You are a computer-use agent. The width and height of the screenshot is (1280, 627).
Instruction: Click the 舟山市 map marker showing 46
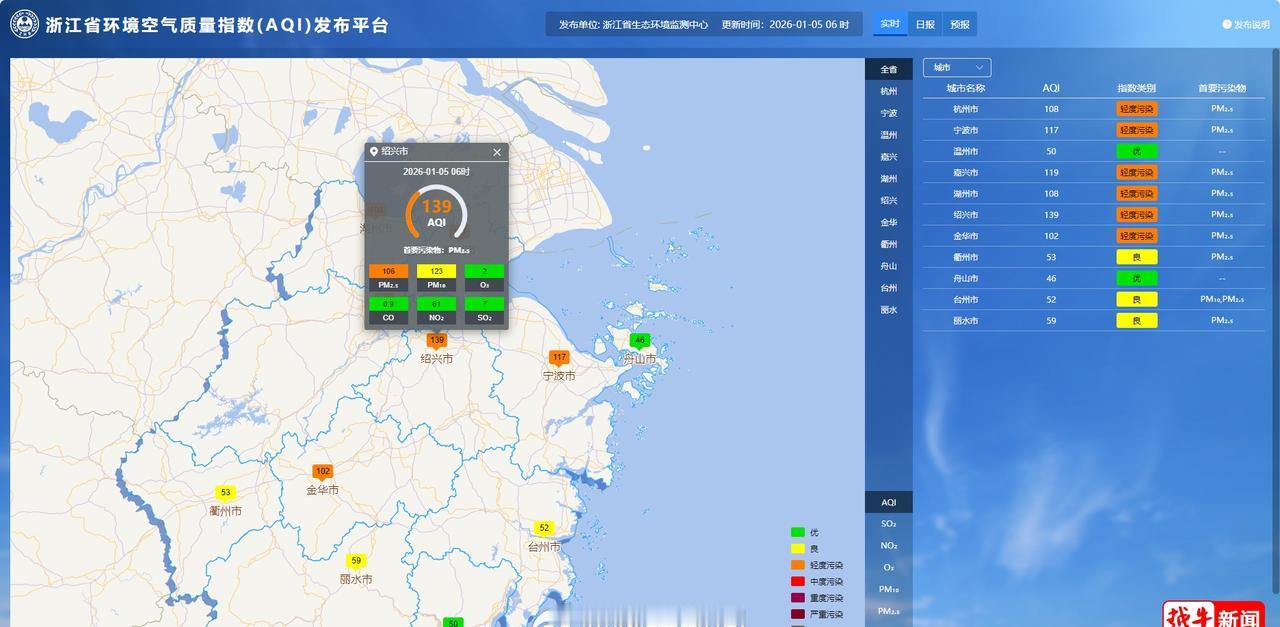click(x=640, y=340)
